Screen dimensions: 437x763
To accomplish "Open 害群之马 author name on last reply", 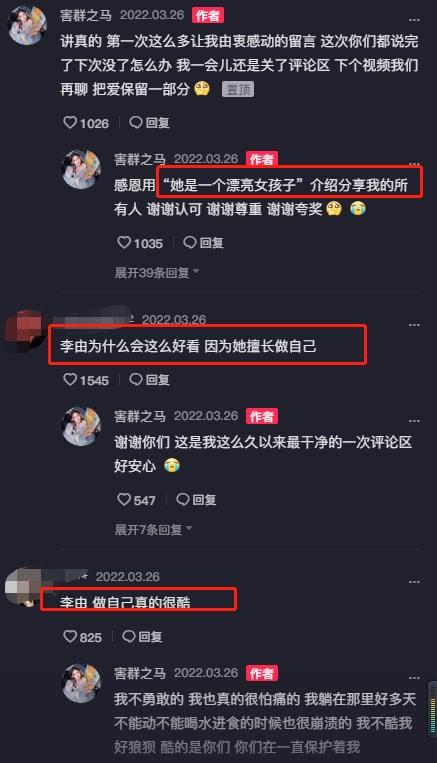I will [140, 673].
